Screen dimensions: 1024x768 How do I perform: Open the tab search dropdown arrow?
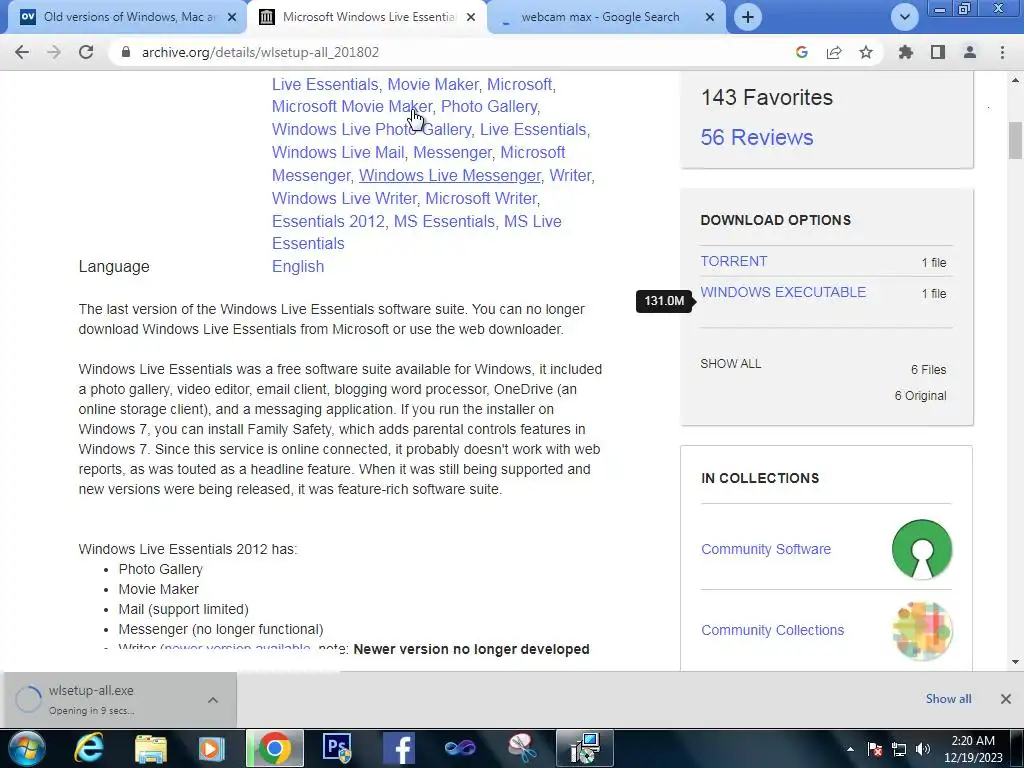coord(904,17)
